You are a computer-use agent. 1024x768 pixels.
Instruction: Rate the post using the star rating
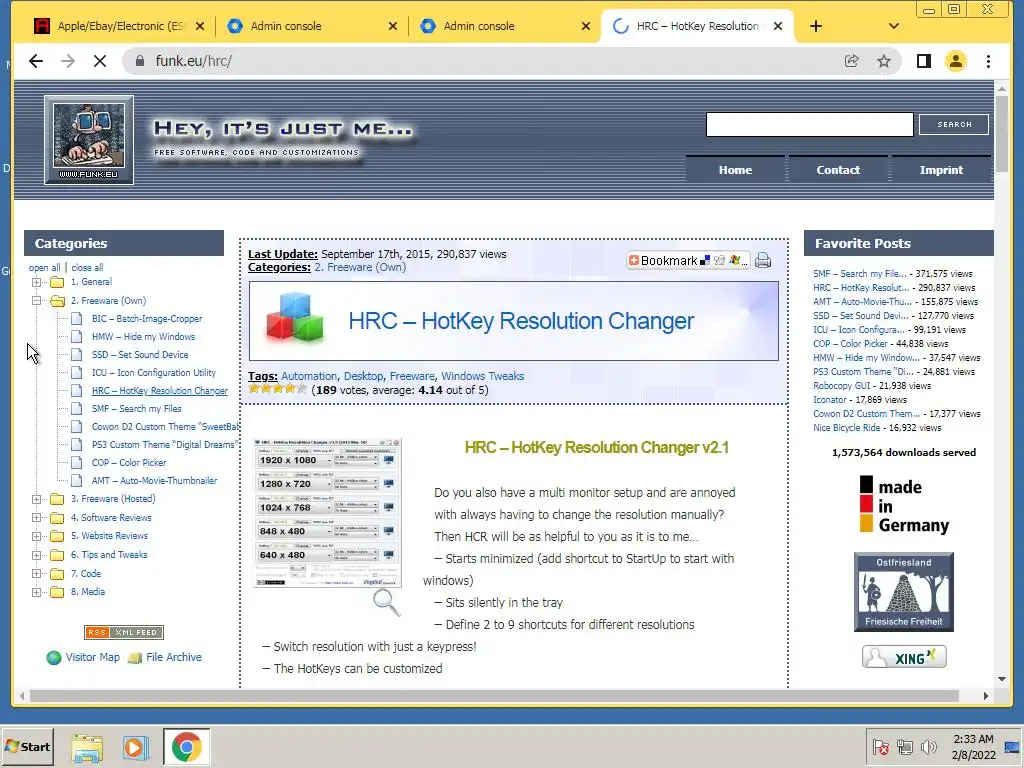point(278,389)
